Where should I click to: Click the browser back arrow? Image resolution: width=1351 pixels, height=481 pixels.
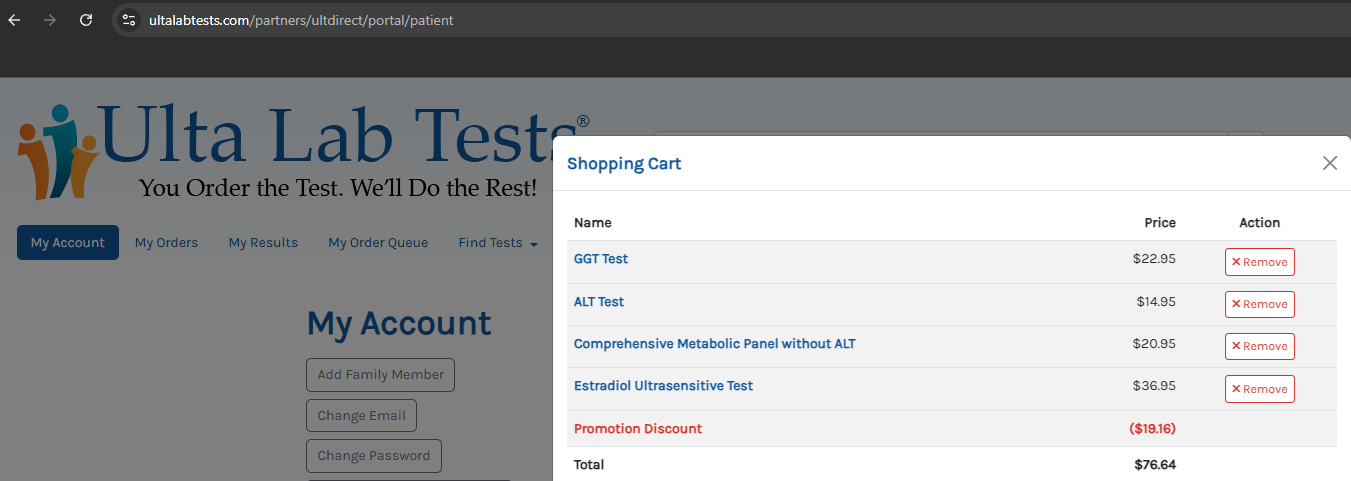click(14, 20)
